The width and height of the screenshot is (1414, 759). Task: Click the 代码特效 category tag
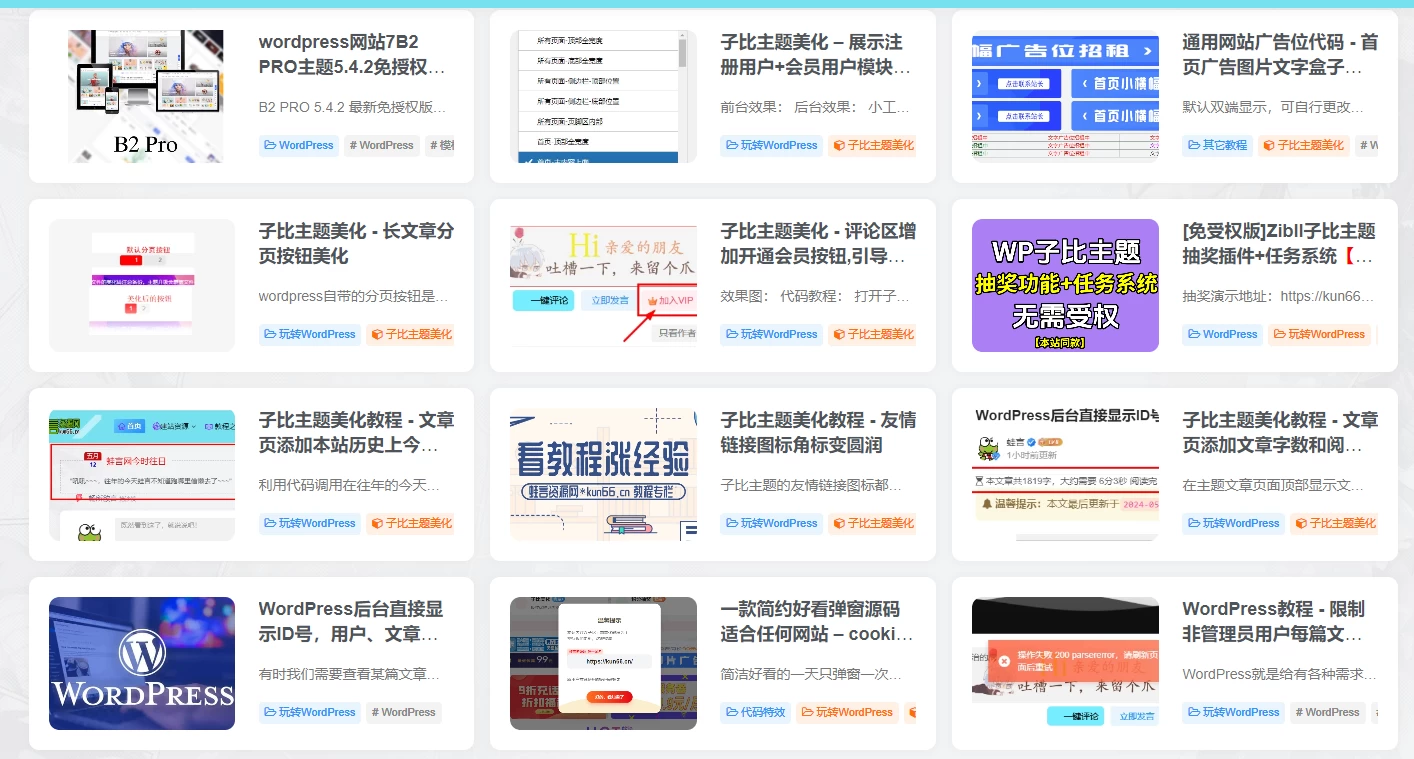tap(757, 712)
